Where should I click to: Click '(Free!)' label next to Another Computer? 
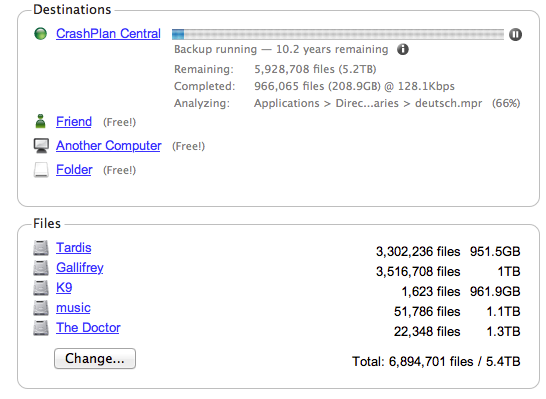(x=188, y=146)
